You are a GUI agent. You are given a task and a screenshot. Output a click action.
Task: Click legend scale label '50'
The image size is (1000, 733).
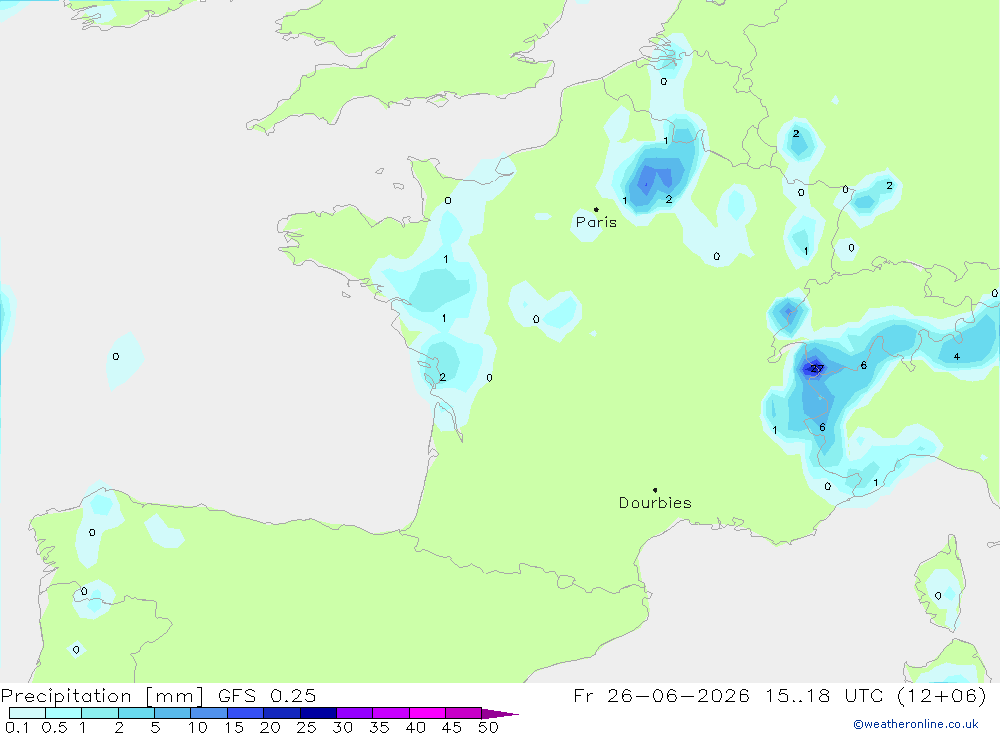488,727
